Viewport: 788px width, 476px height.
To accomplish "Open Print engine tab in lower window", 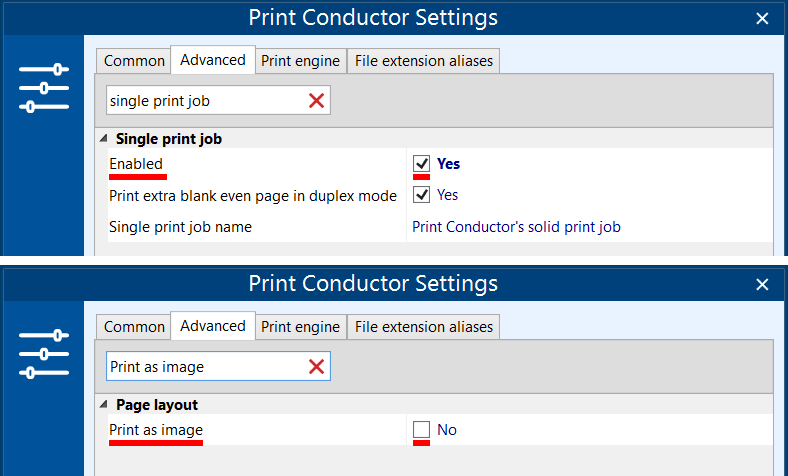I will click(301, 327).
